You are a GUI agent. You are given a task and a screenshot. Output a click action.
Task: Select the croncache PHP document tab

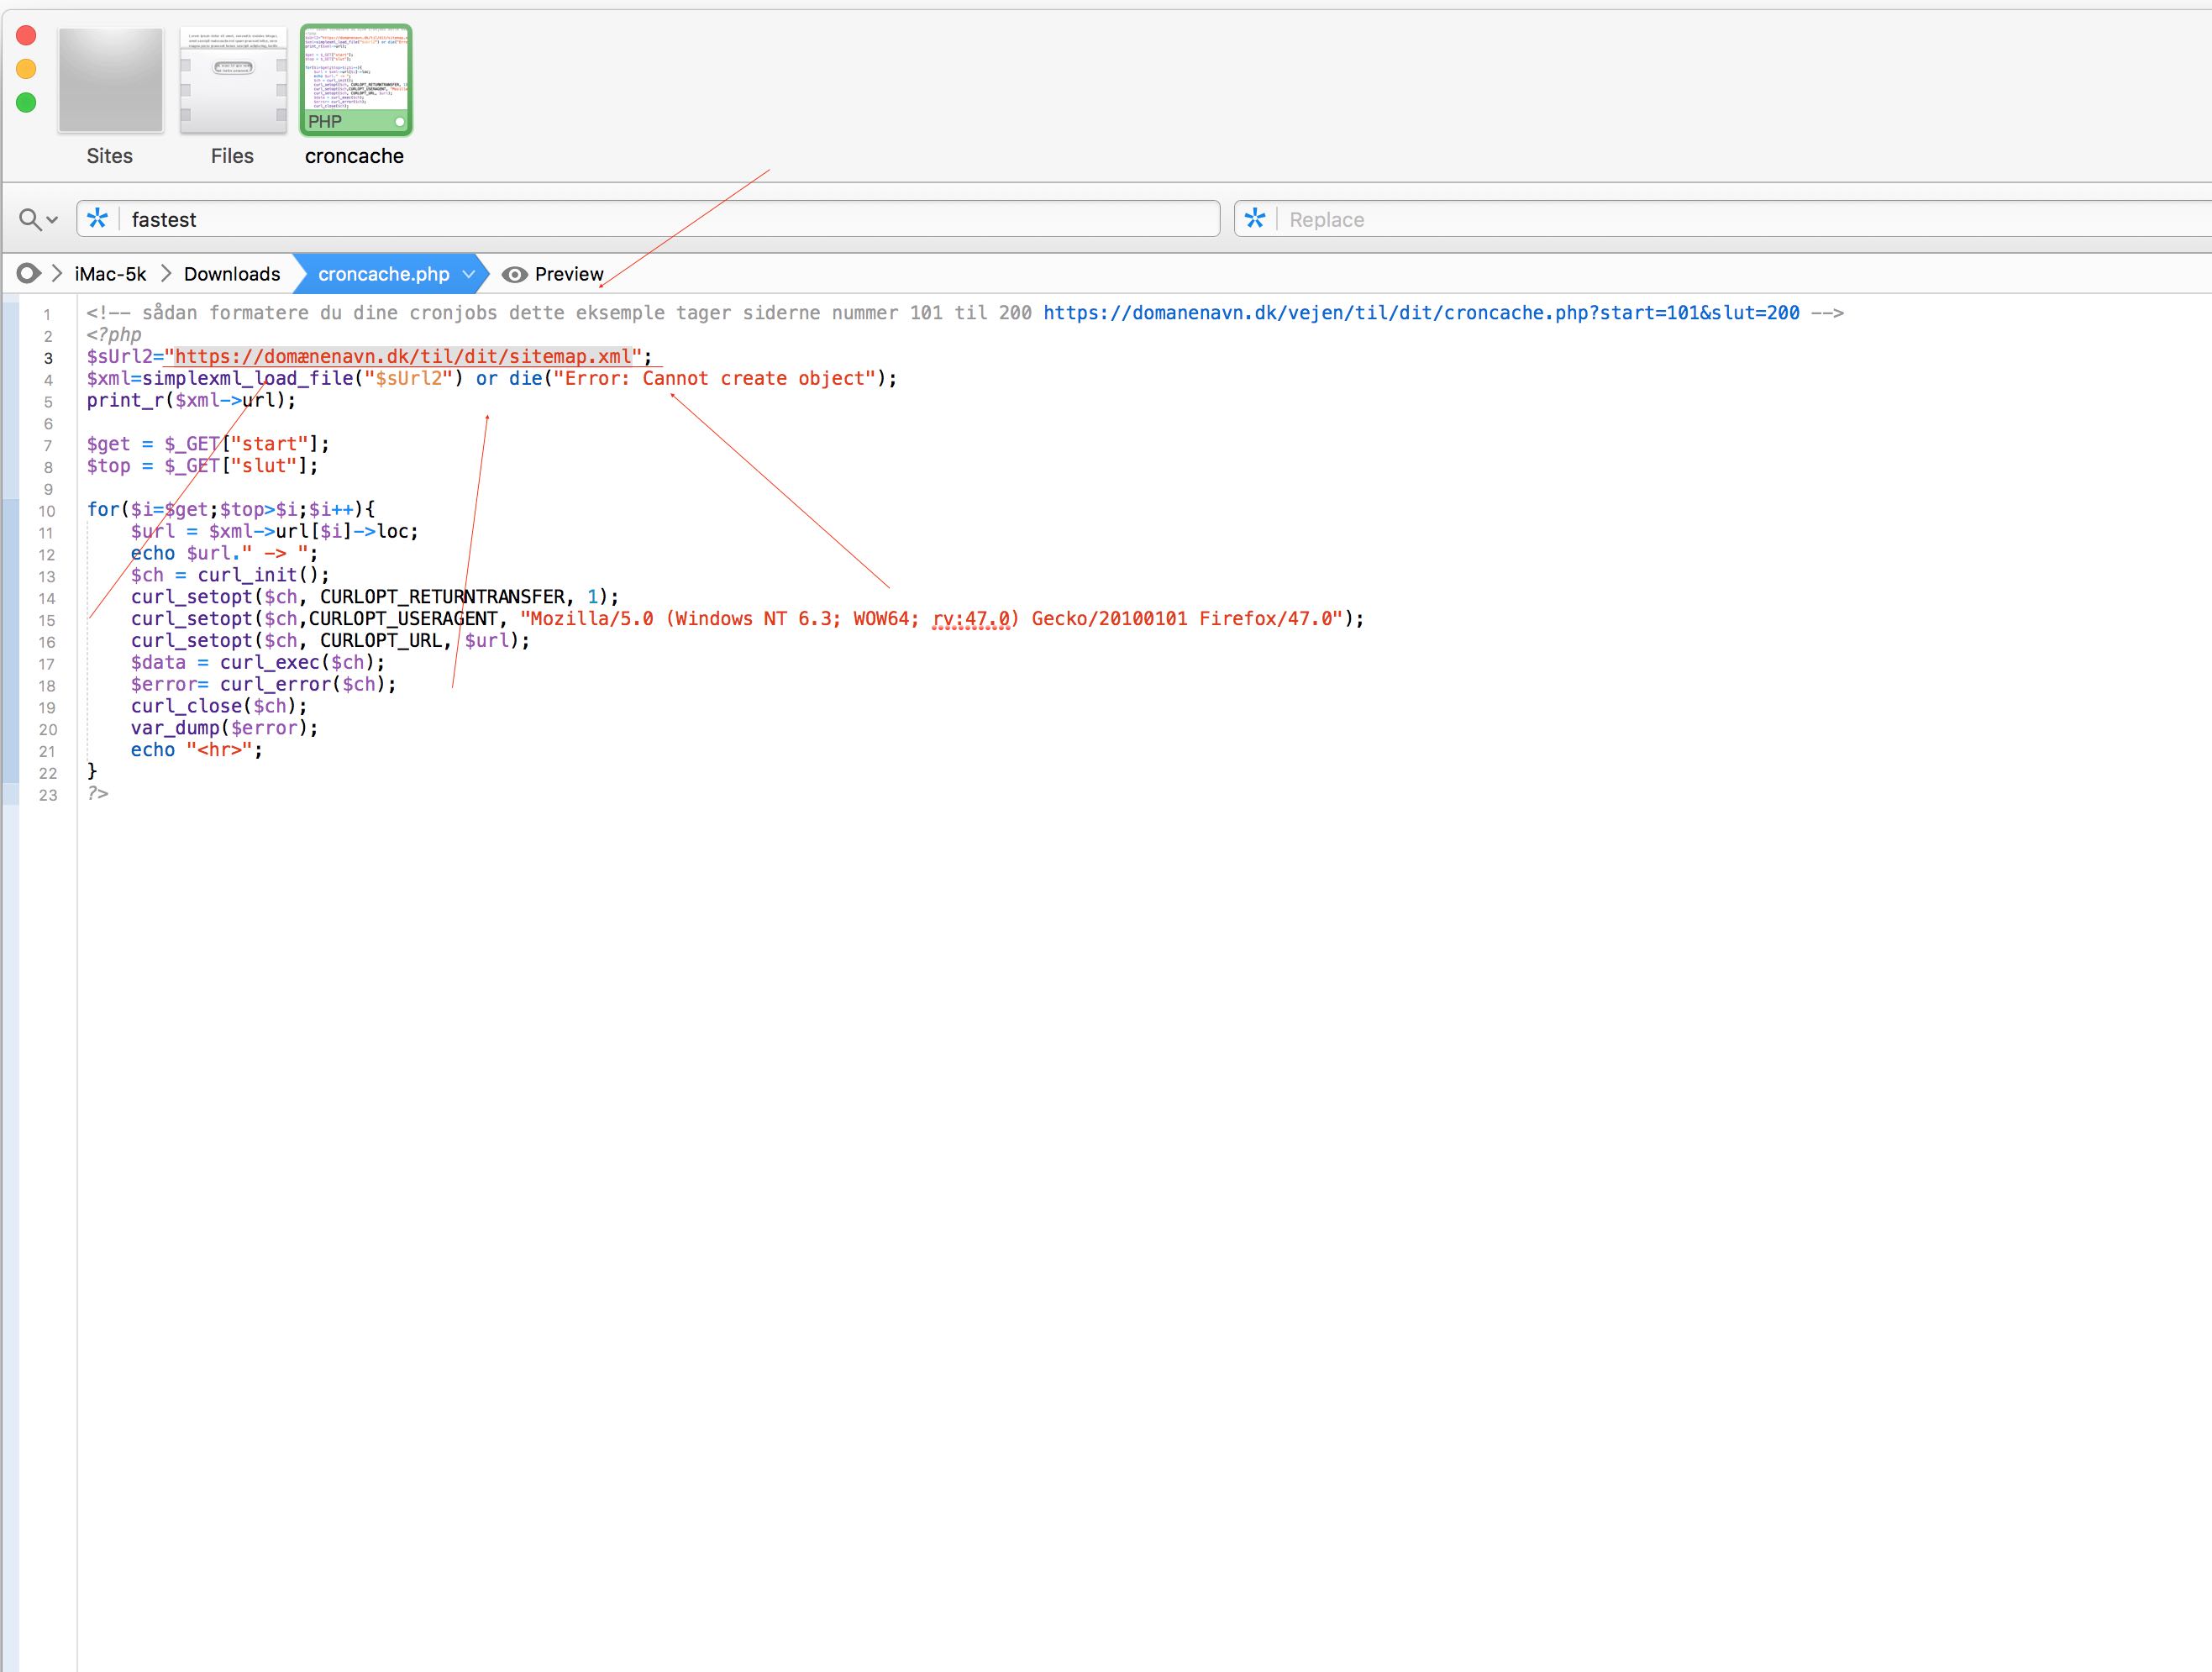click(x=356, y=81)
